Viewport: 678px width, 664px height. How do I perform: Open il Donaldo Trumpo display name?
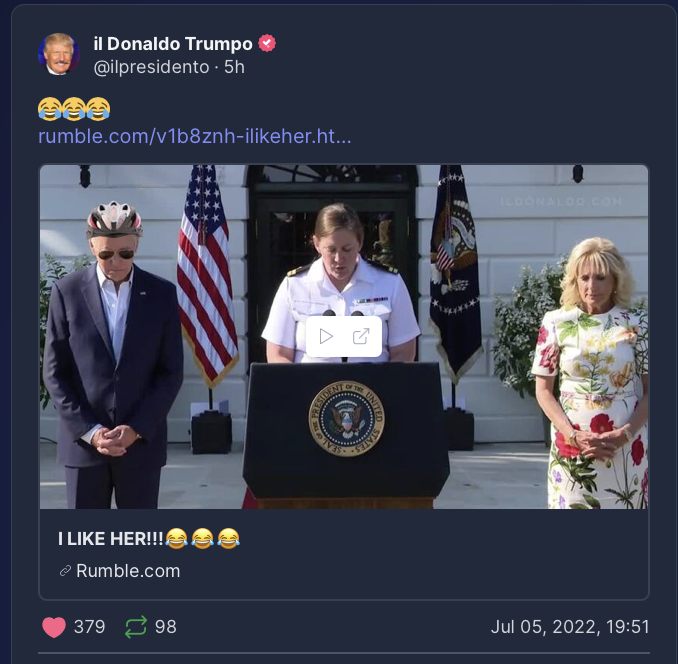[173, 44]
